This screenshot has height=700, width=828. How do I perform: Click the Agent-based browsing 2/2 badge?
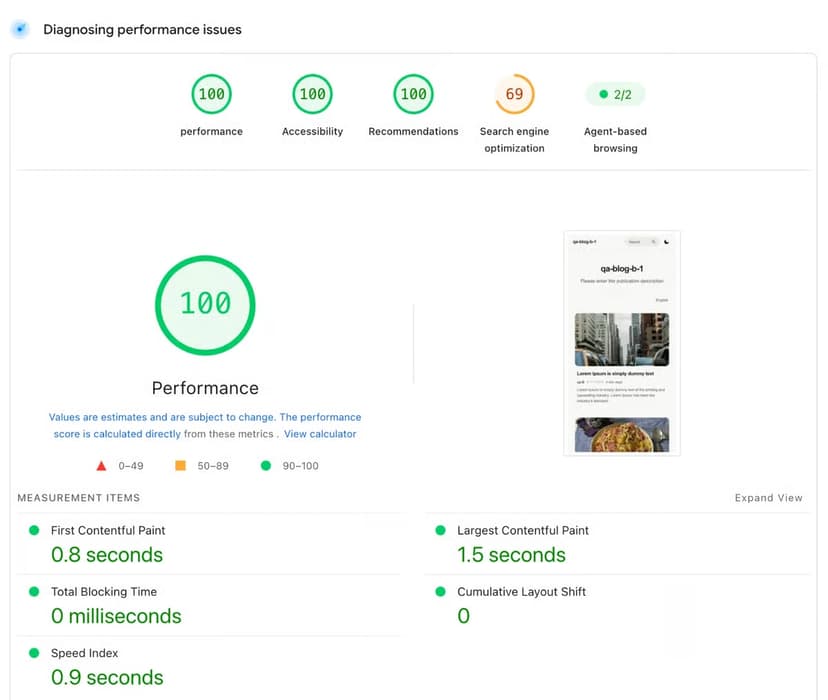[x=615, y=94]
